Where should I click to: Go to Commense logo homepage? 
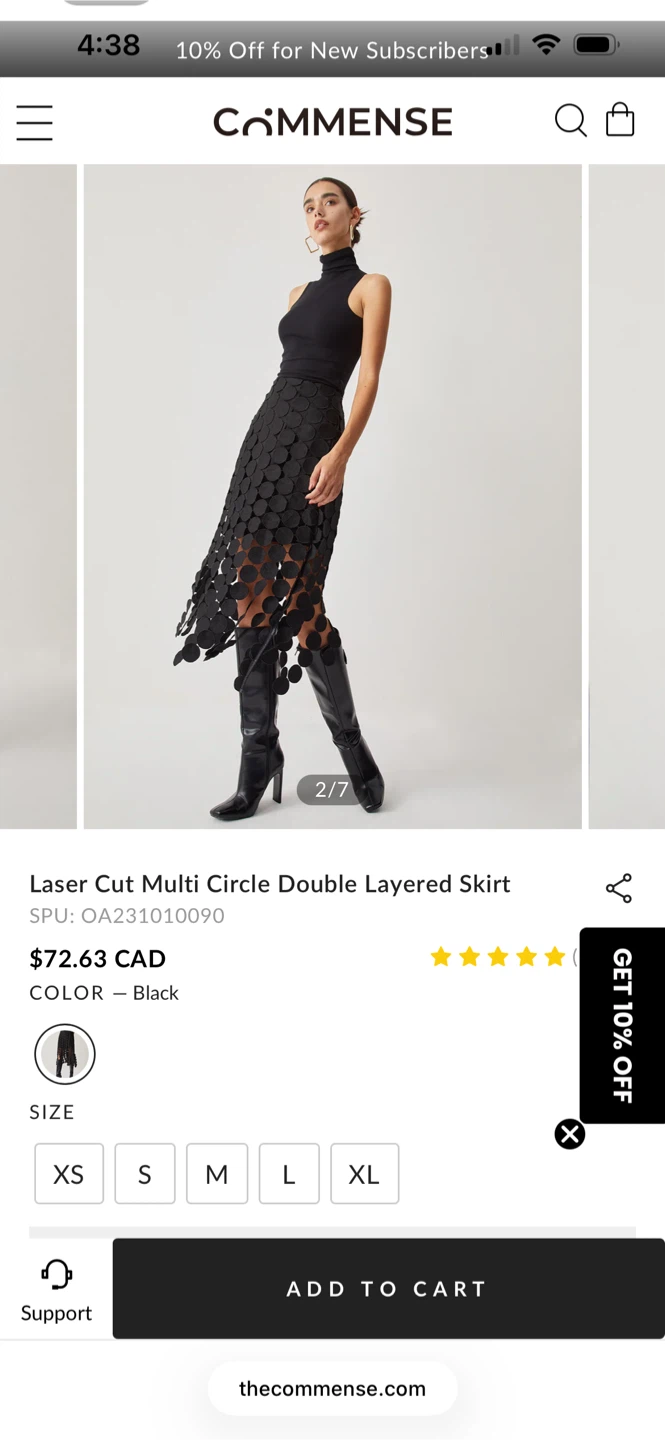[x=332, y=122]
